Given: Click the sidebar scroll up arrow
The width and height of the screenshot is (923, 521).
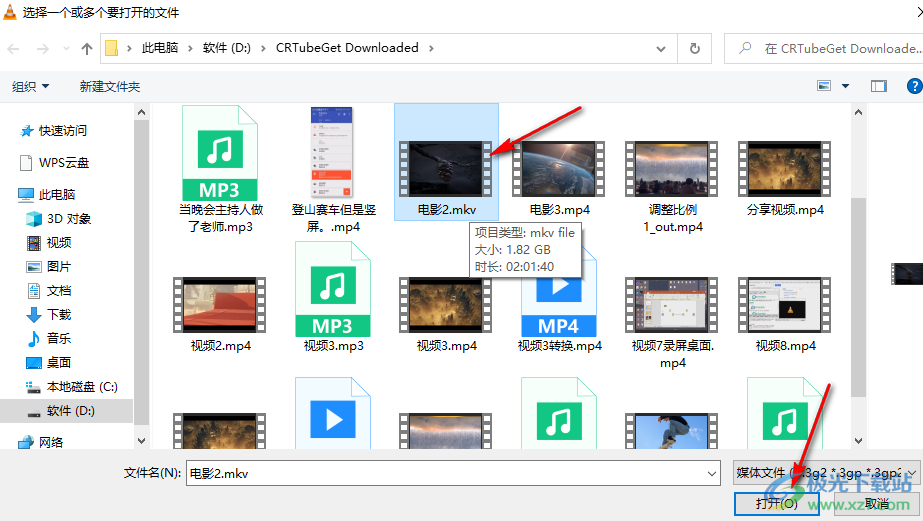Looking at the screenshot, I should tap(141, 112).
